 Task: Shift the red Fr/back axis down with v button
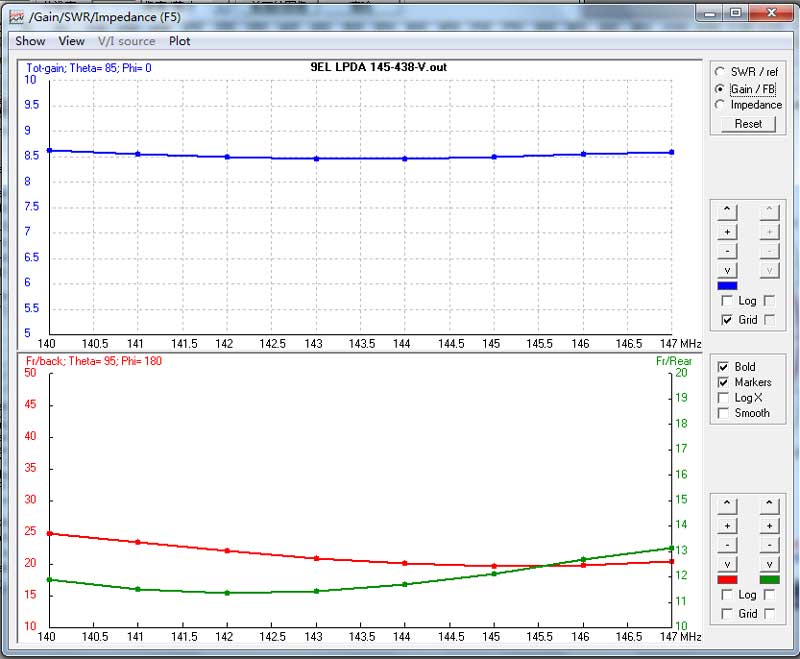pyautogui.click(x=727, y=564)
